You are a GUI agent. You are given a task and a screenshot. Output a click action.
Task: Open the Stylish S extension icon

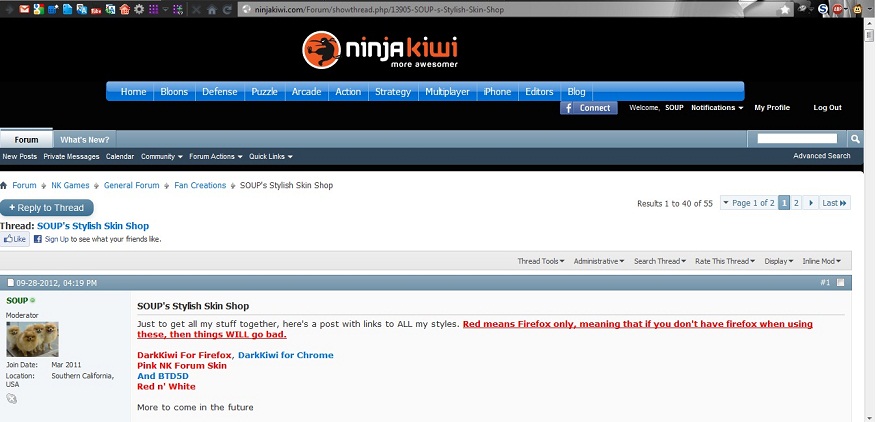823,9
